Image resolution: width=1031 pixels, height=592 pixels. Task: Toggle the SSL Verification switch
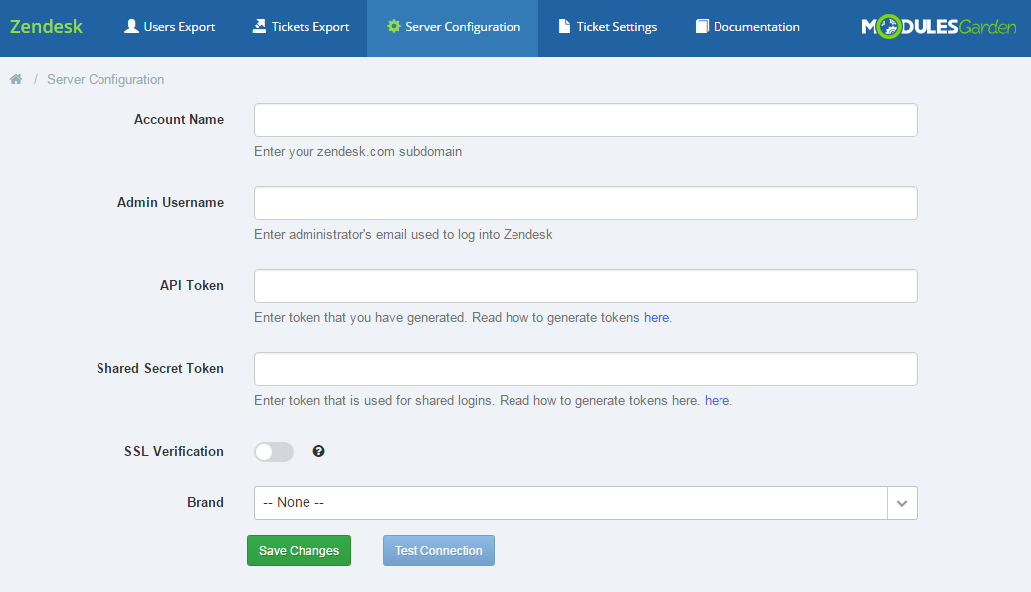274,452
